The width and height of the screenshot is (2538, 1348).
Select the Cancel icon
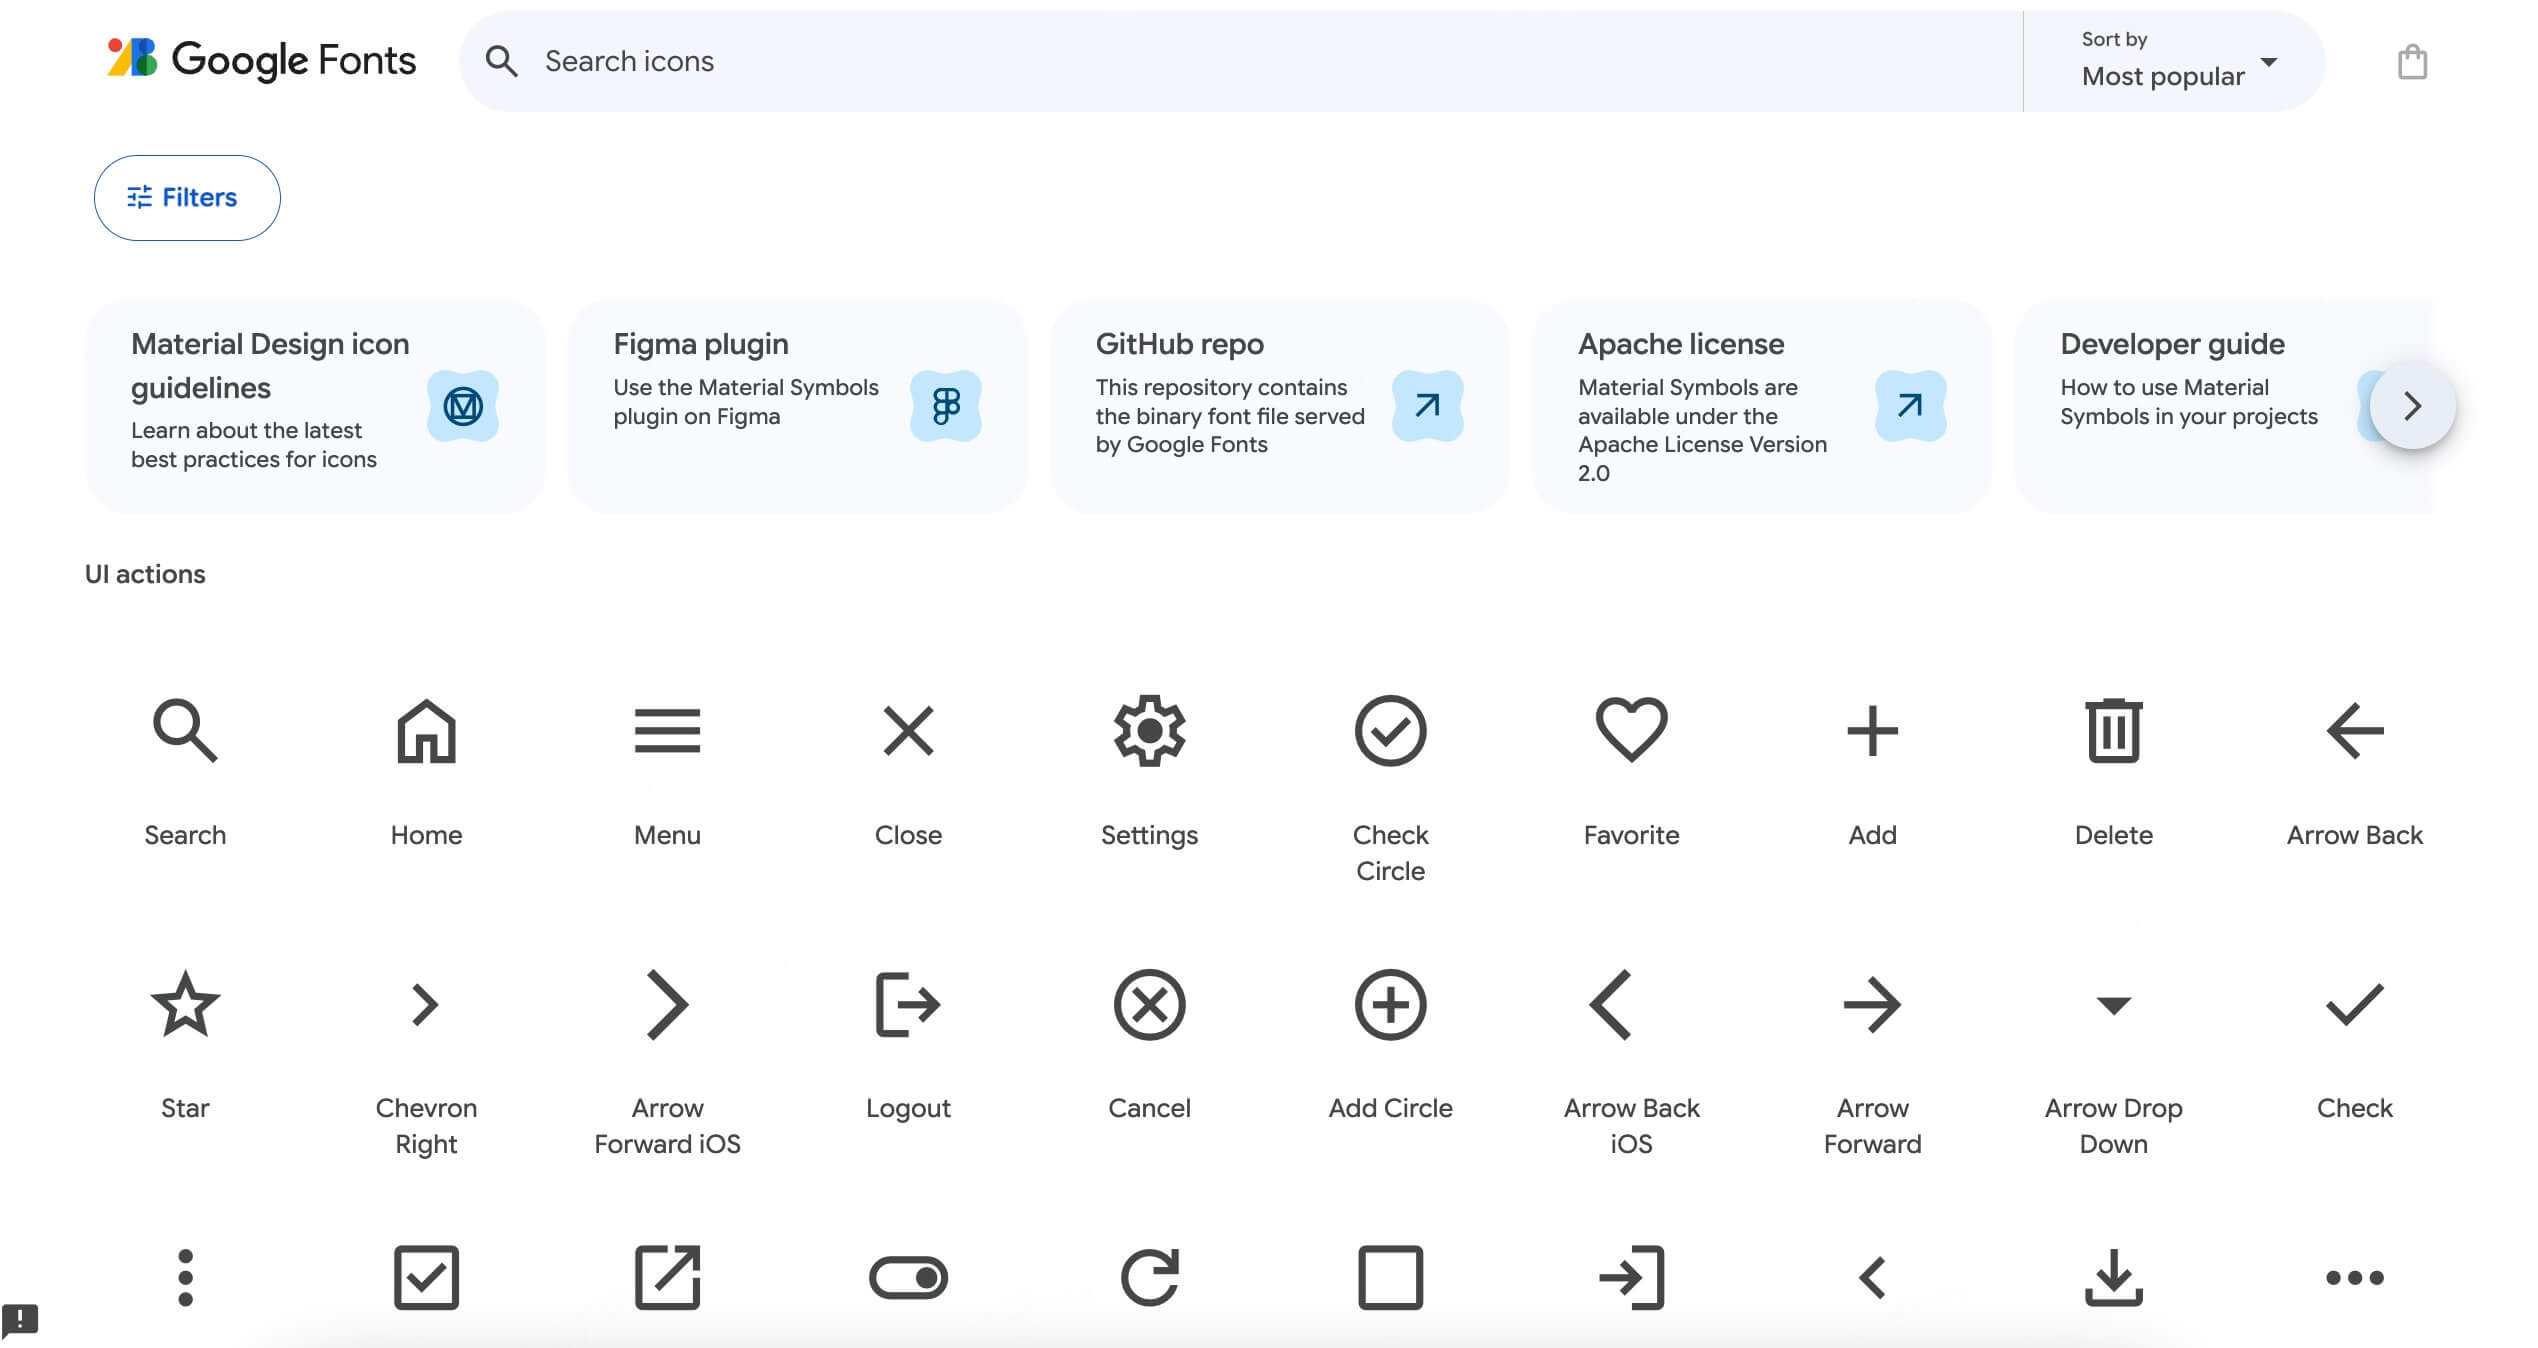click(1149, 1004)
